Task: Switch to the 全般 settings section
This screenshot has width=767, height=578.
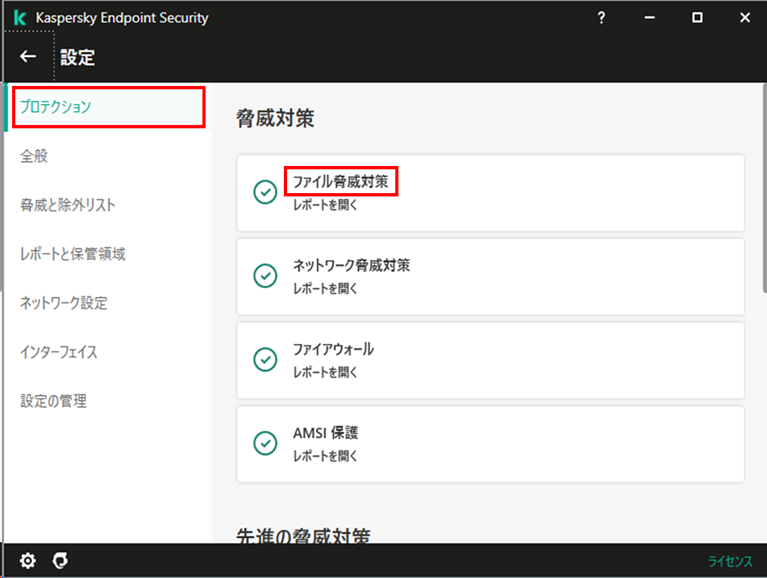Action: click(x=34, y=156)
